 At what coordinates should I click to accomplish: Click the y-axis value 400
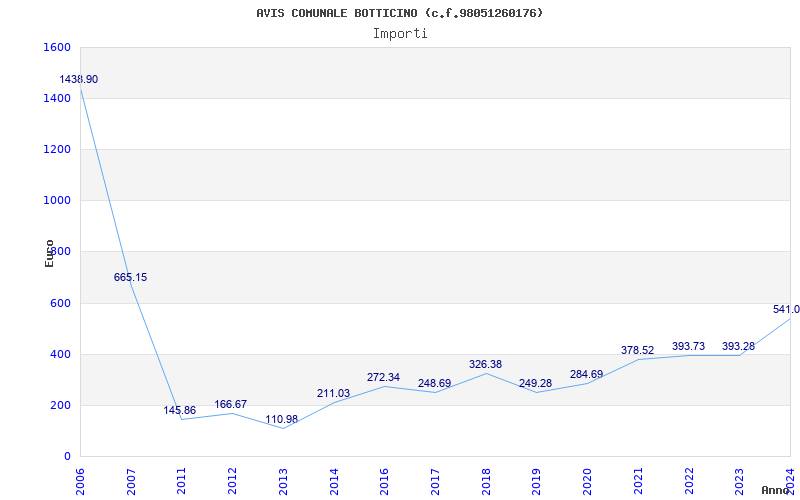[61, 354]
